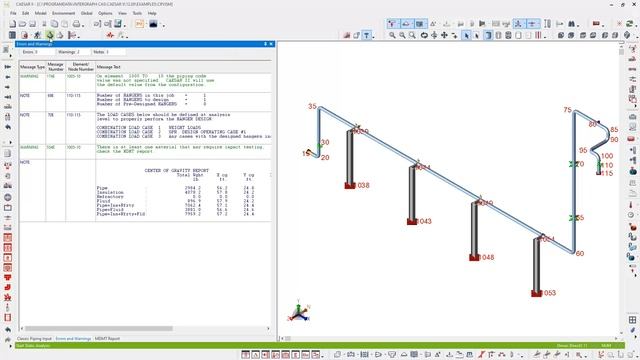Open the dropdown arrow next to the binoculars icon

pos(578,25)
